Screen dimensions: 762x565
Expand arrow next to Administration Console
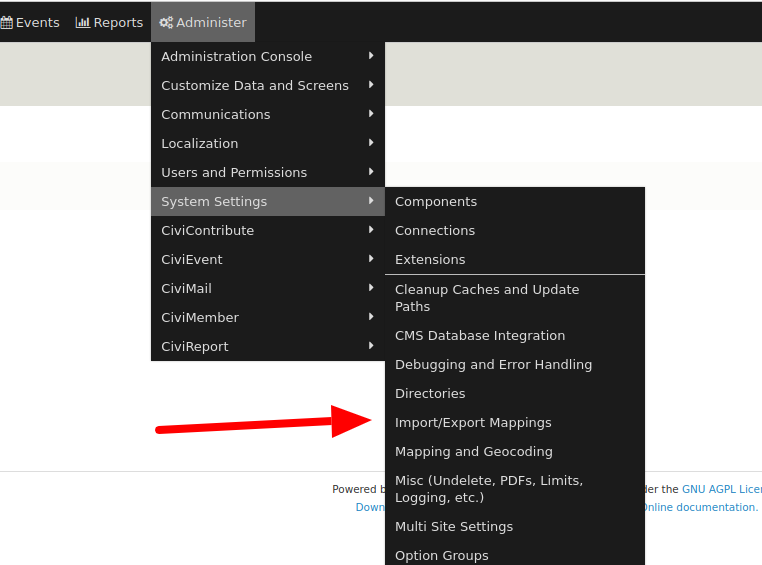point(371,56)
